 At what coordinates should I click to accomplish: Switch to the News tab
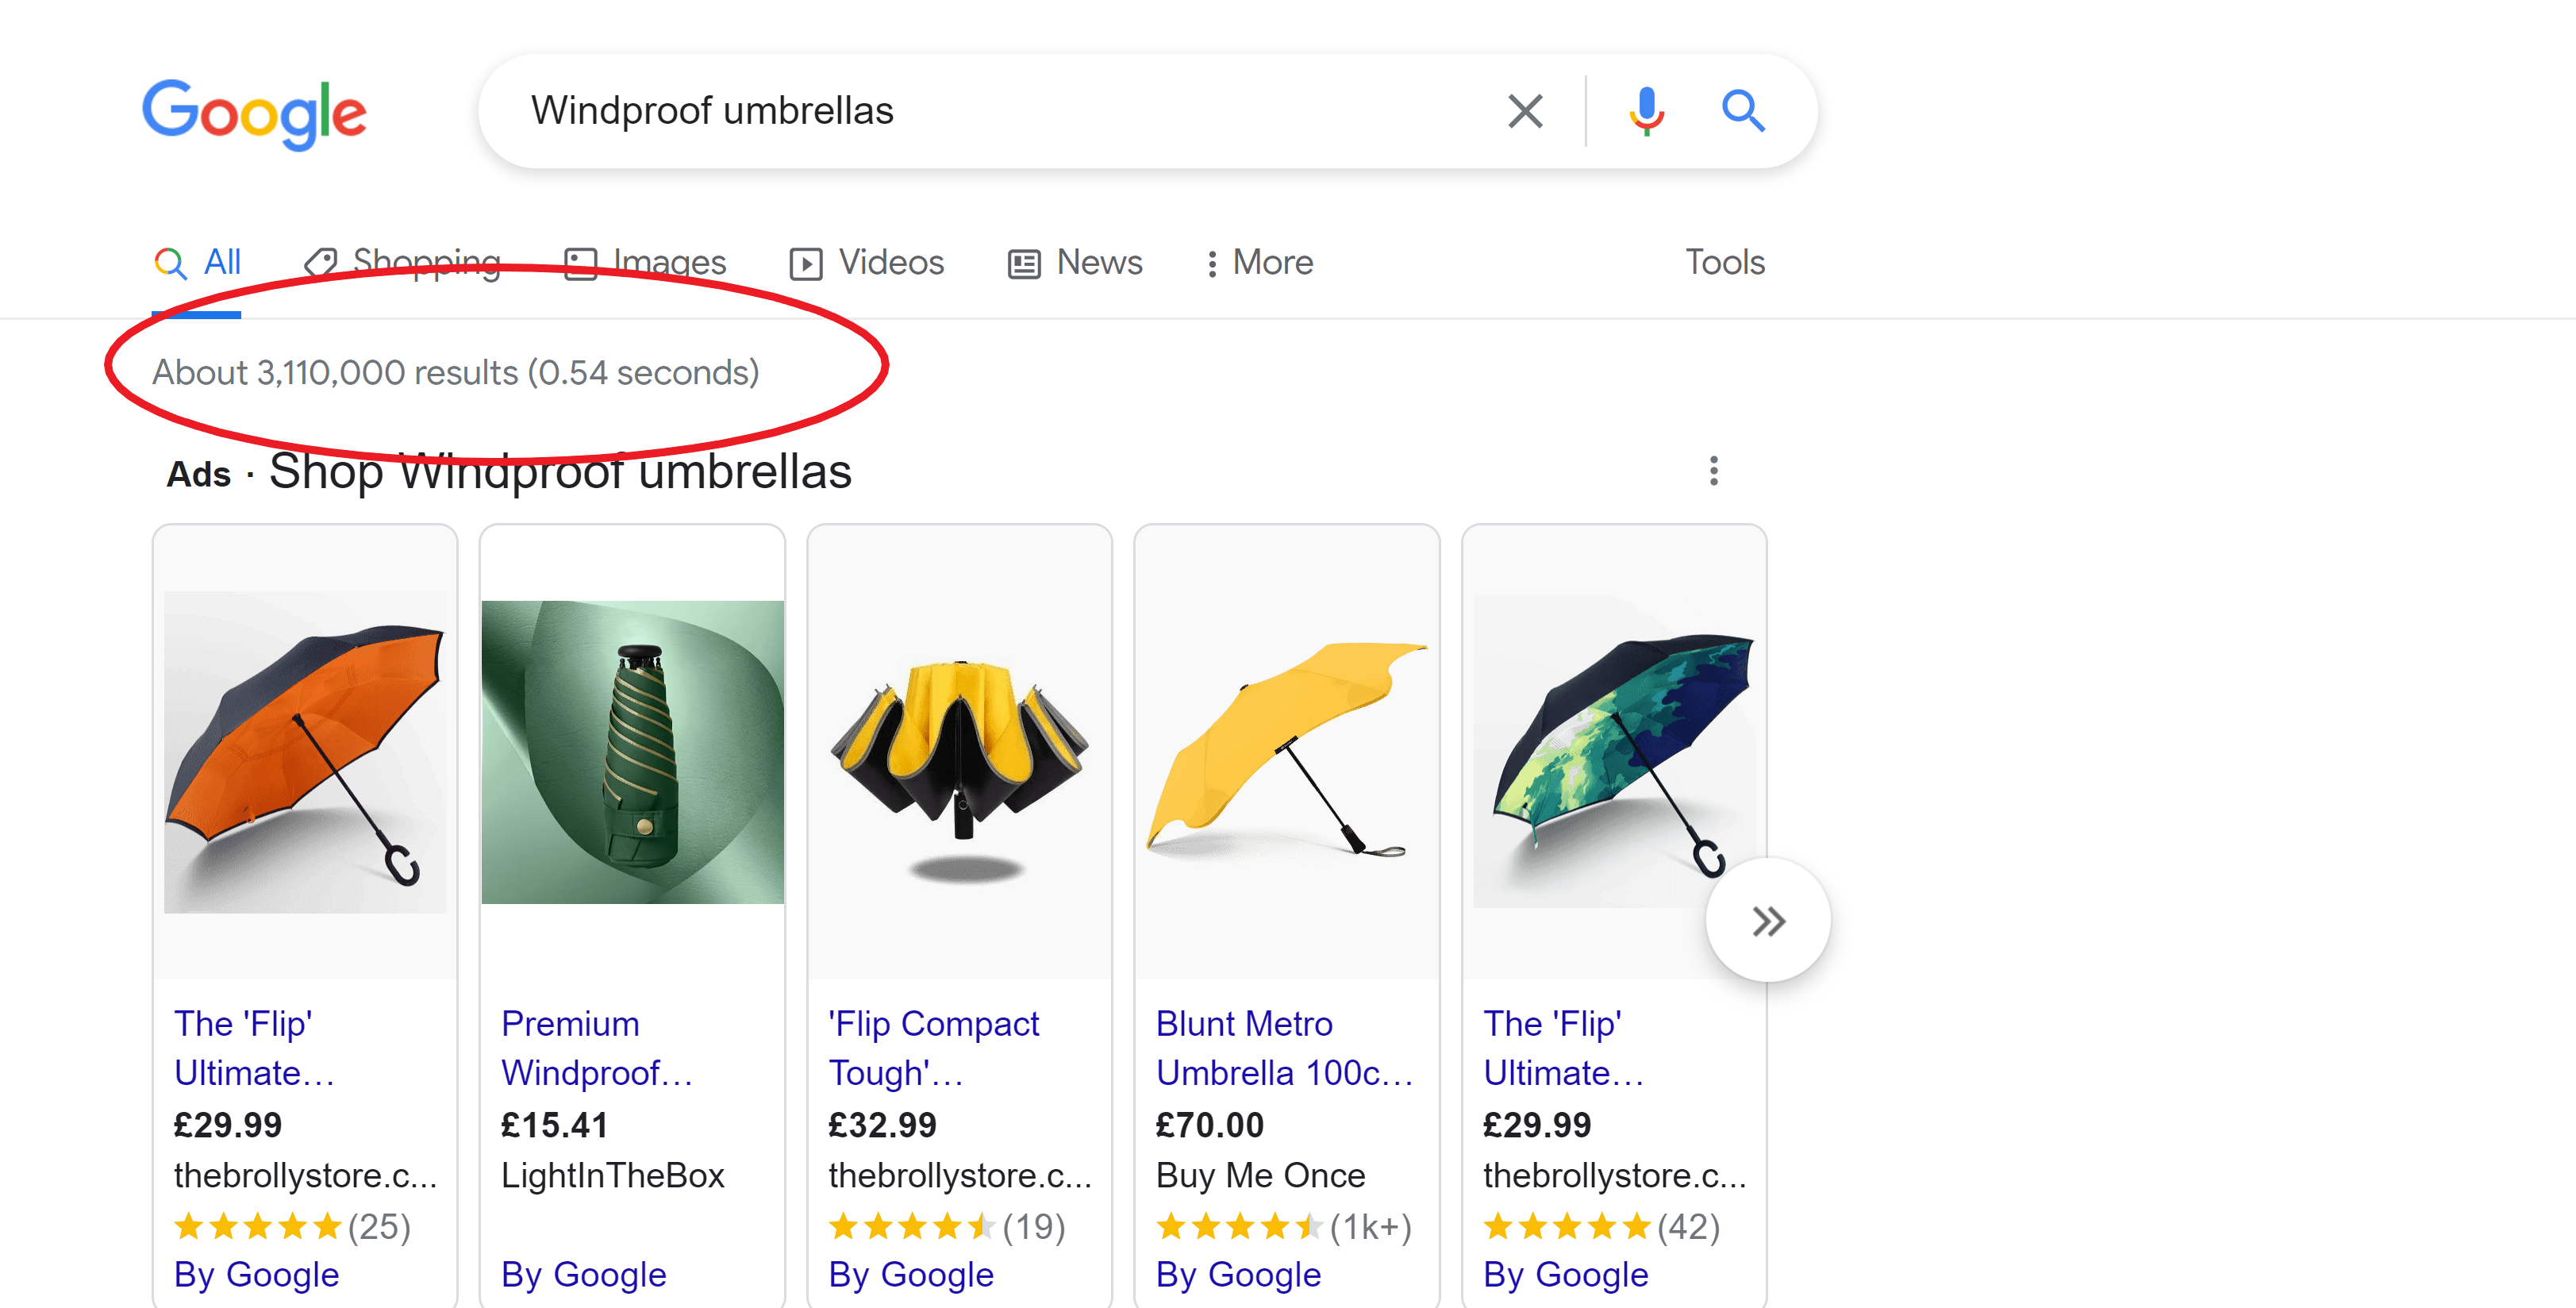1074,263
